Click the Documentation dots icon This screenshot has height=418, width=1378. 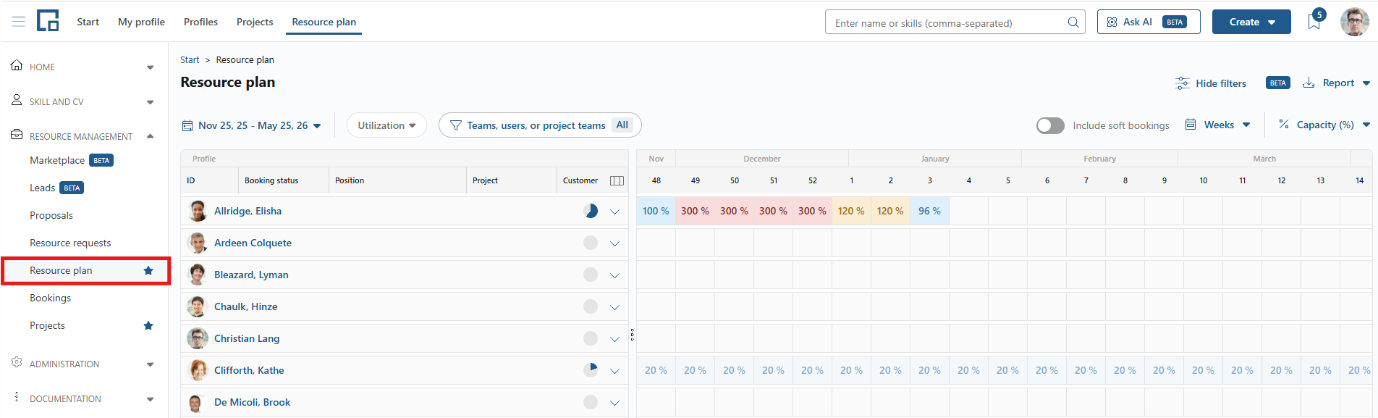point(17,398)
